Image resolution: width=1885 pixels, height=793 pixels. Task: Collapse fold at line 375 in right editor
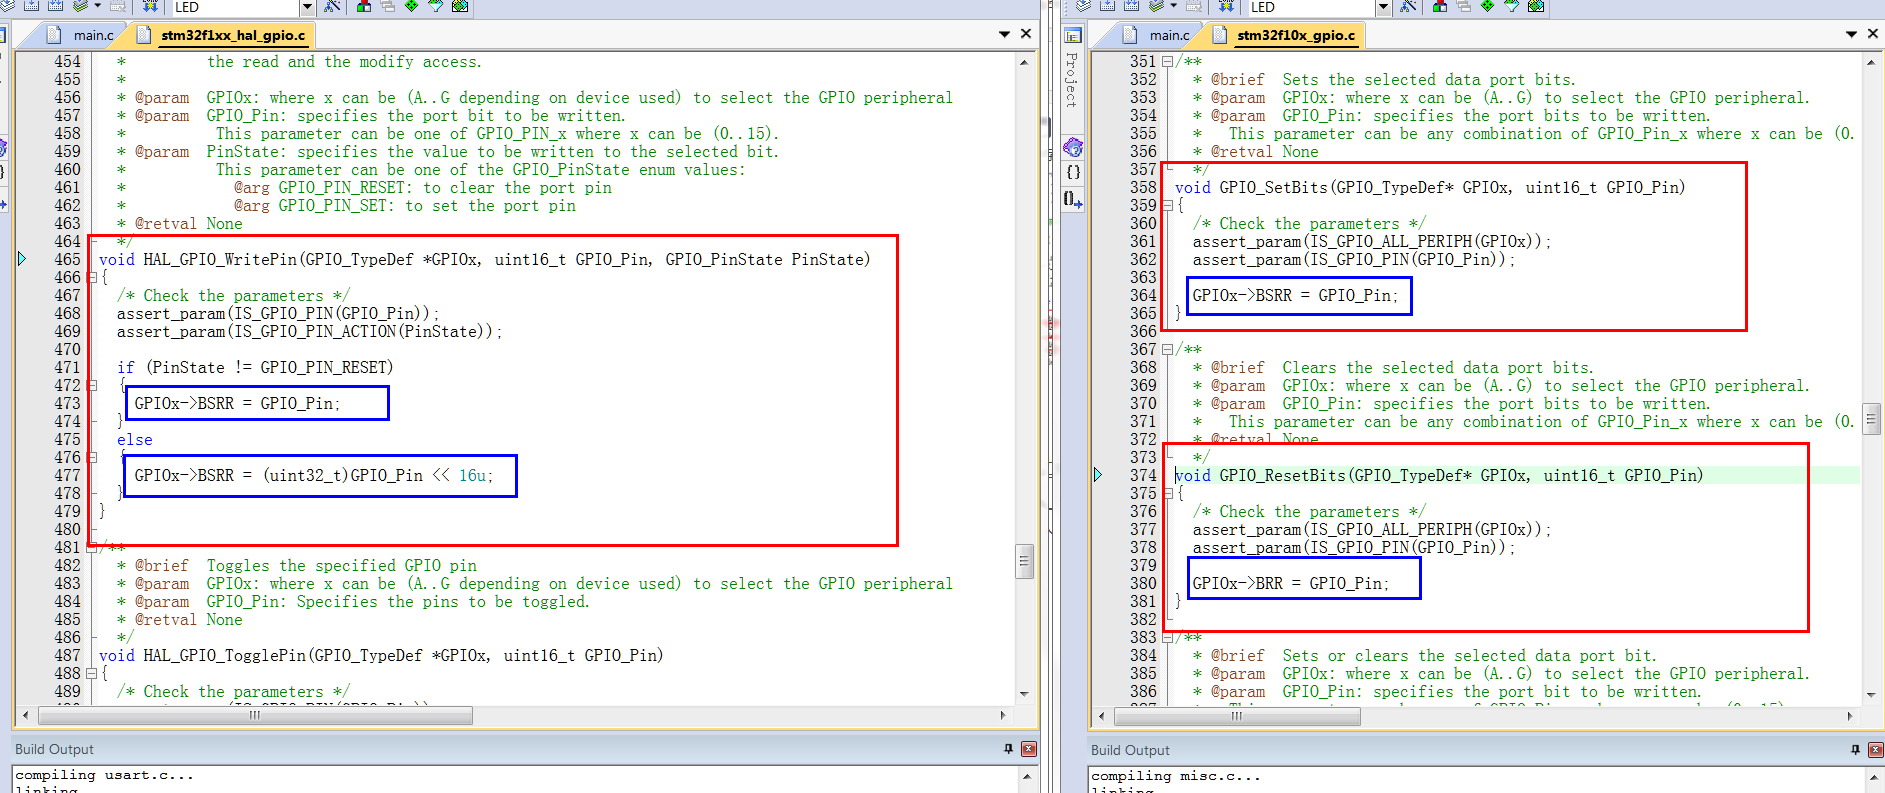(1167, 494)
